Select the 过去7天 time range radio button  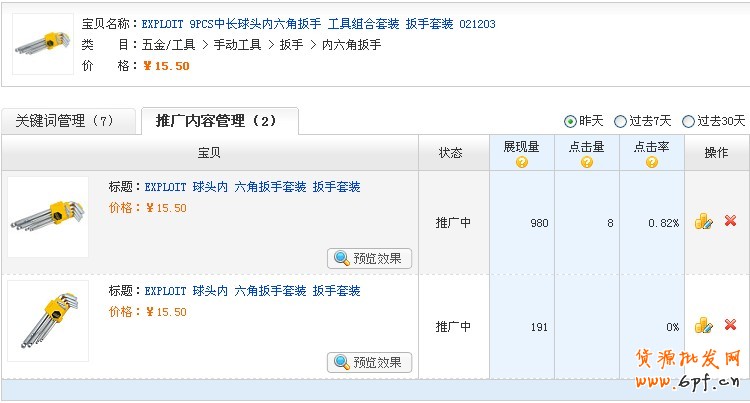tap(620, 121)
